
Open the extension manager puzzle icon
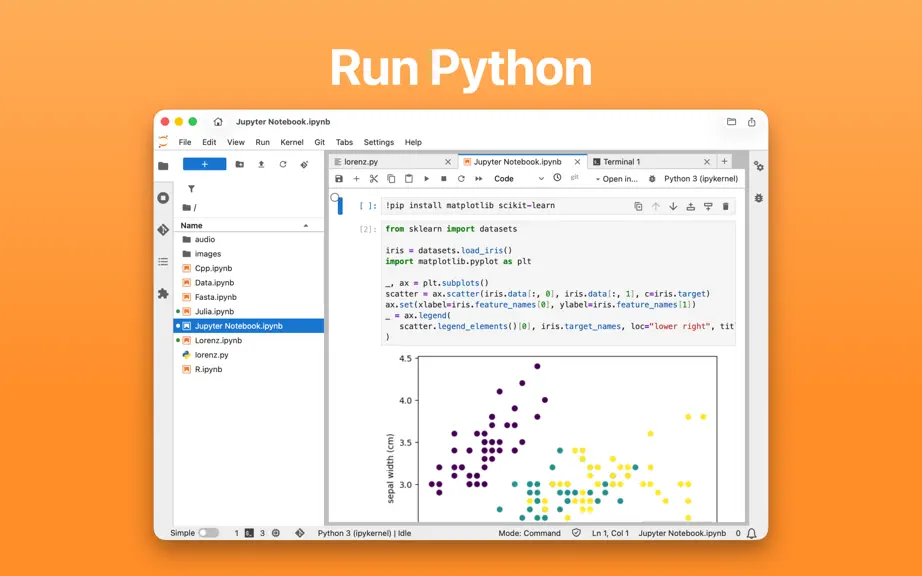click(163, 293)
